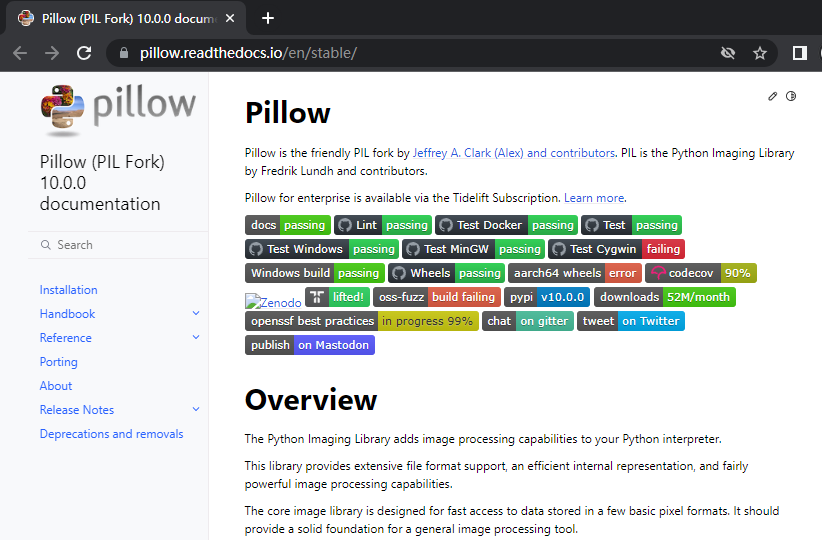
Task: Click the browser forward arrow
Action: pos(52,53)
